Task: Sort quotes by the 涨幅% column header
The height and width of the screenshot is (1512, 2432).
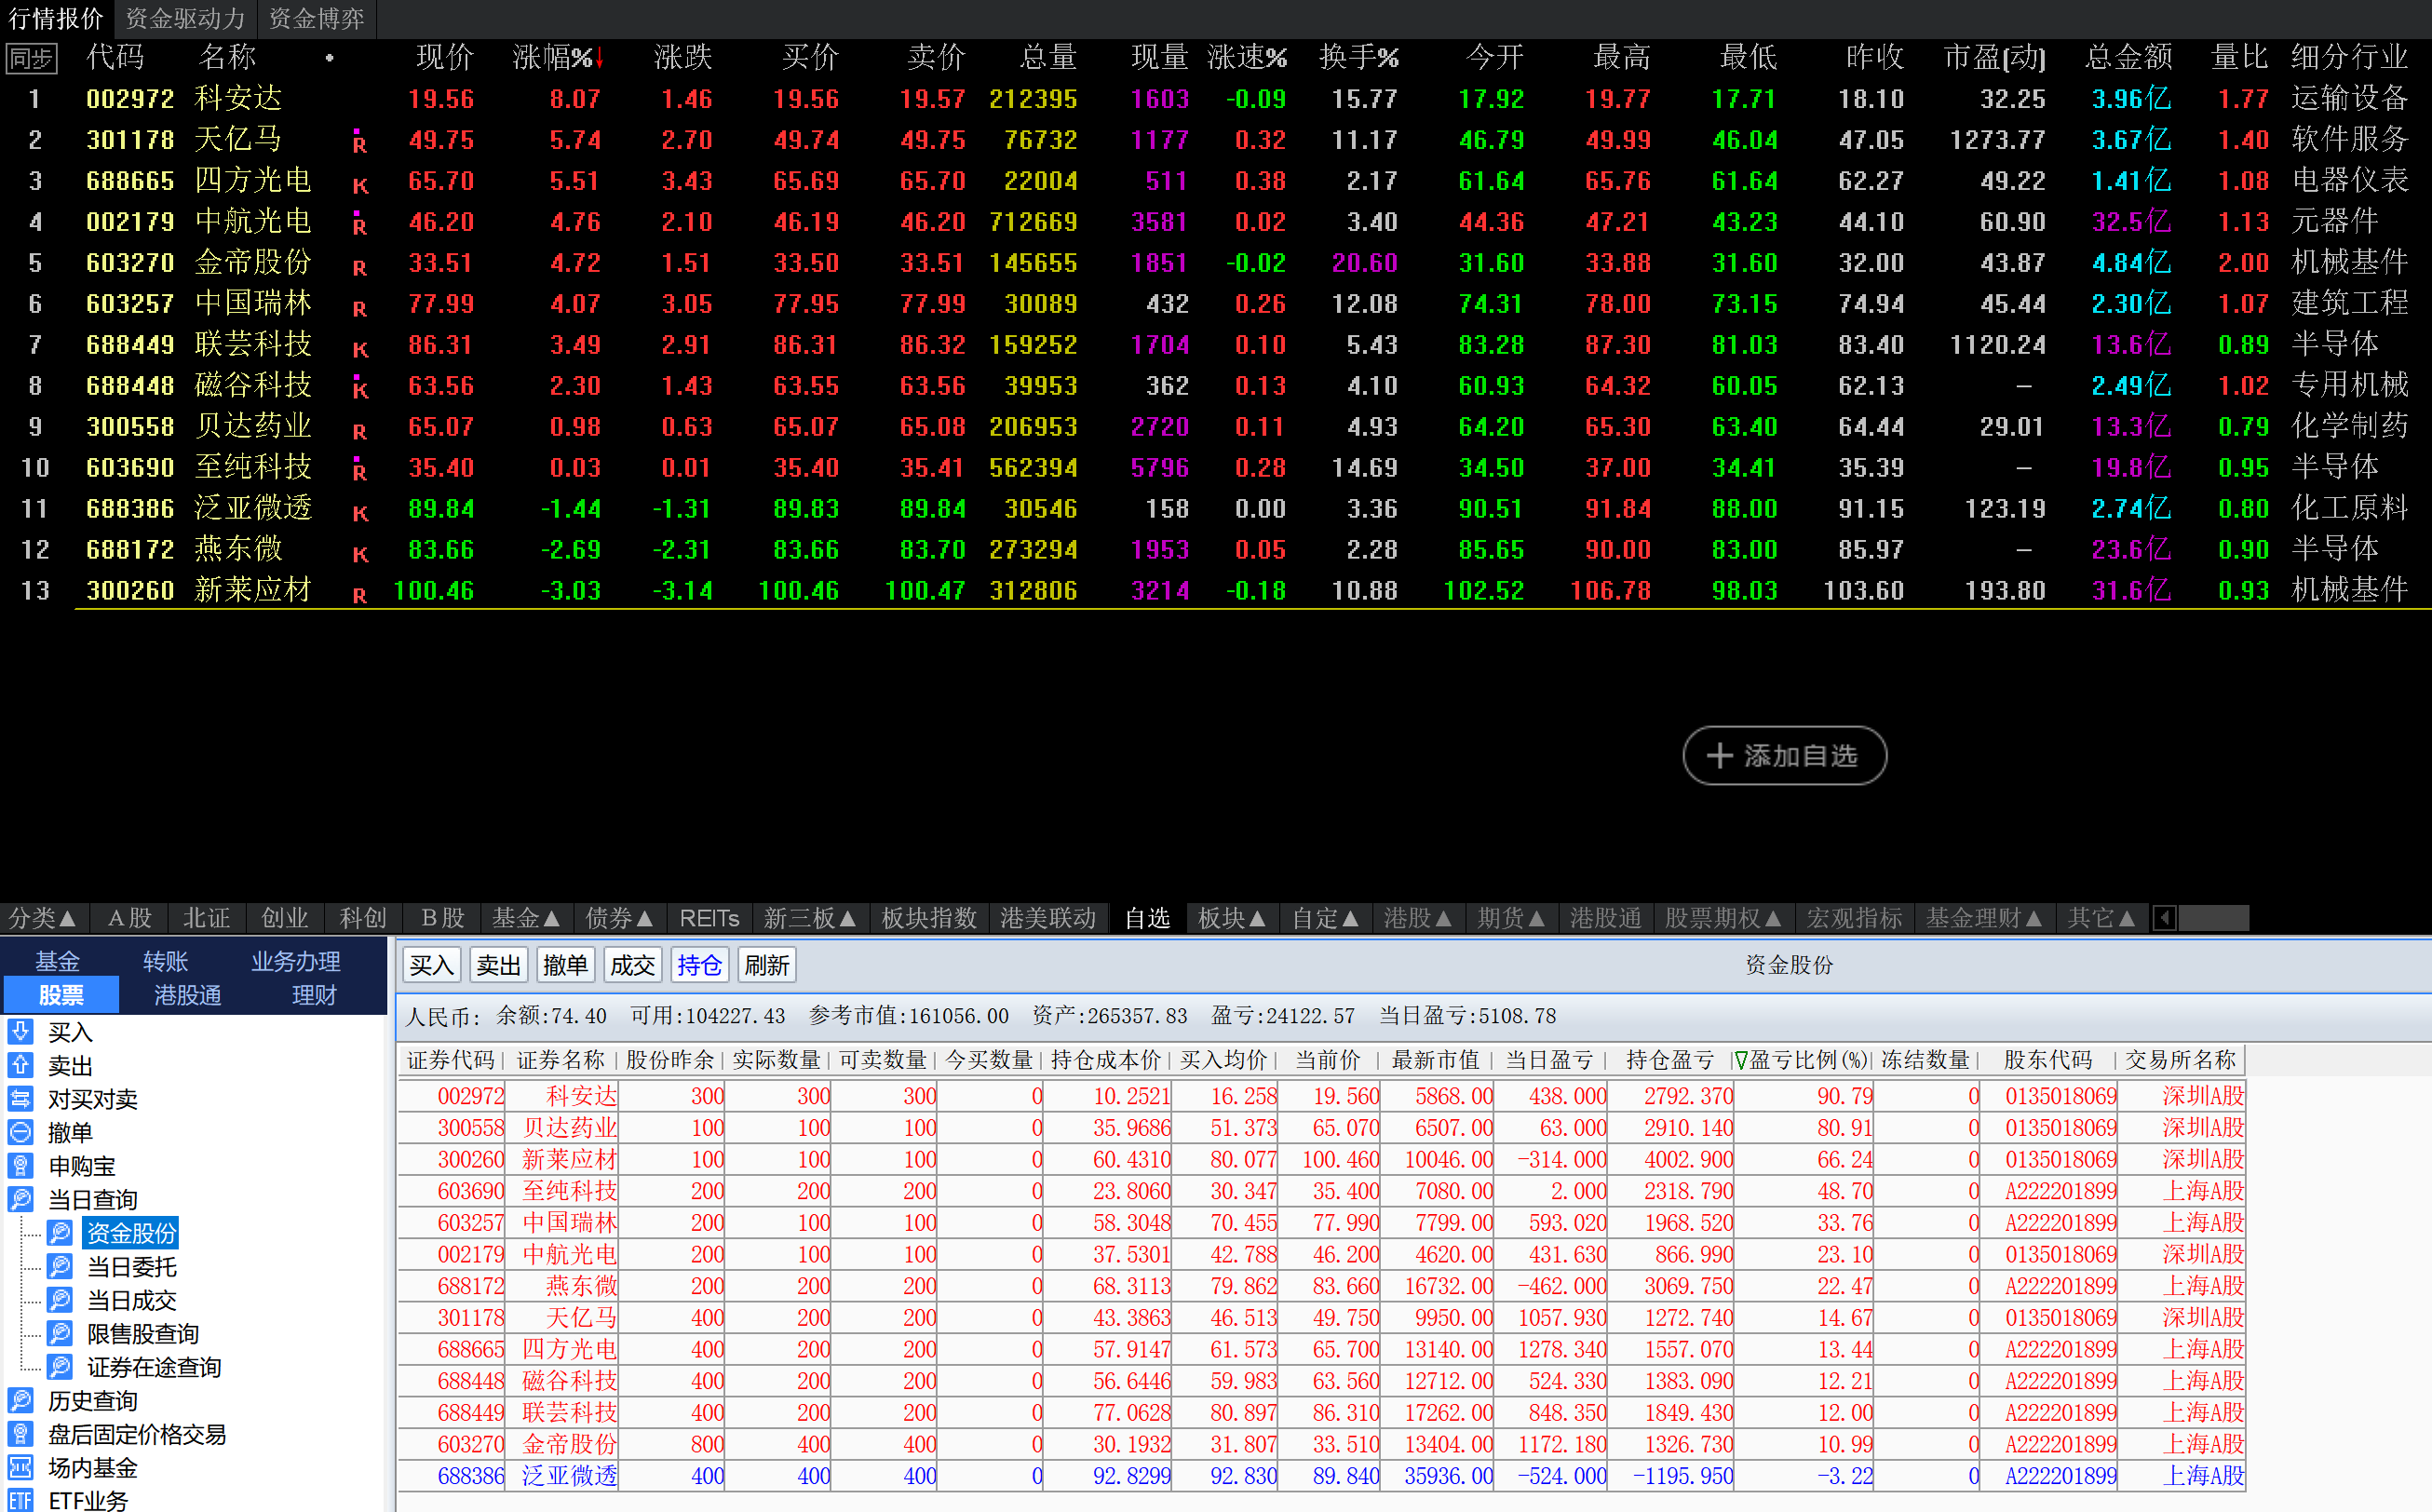Action: point(558,57)
